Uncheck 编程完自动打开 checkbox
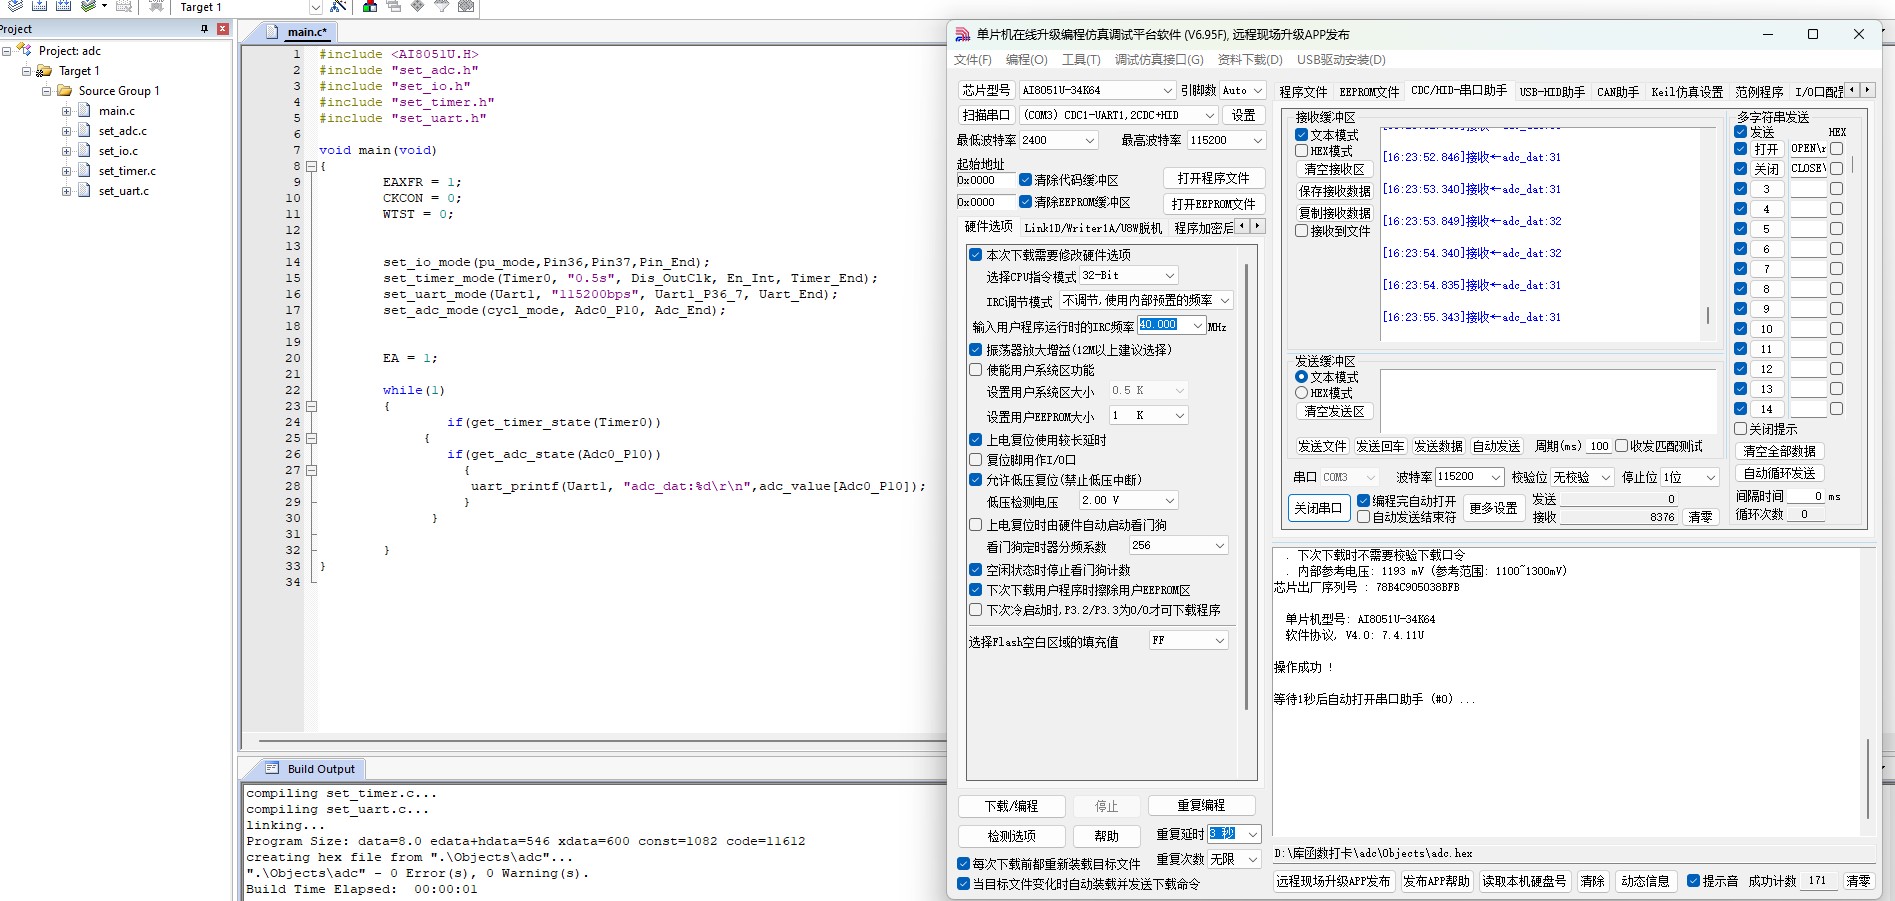The height and width of the screenshot is (901, 1895). [x=1364, y=501]
